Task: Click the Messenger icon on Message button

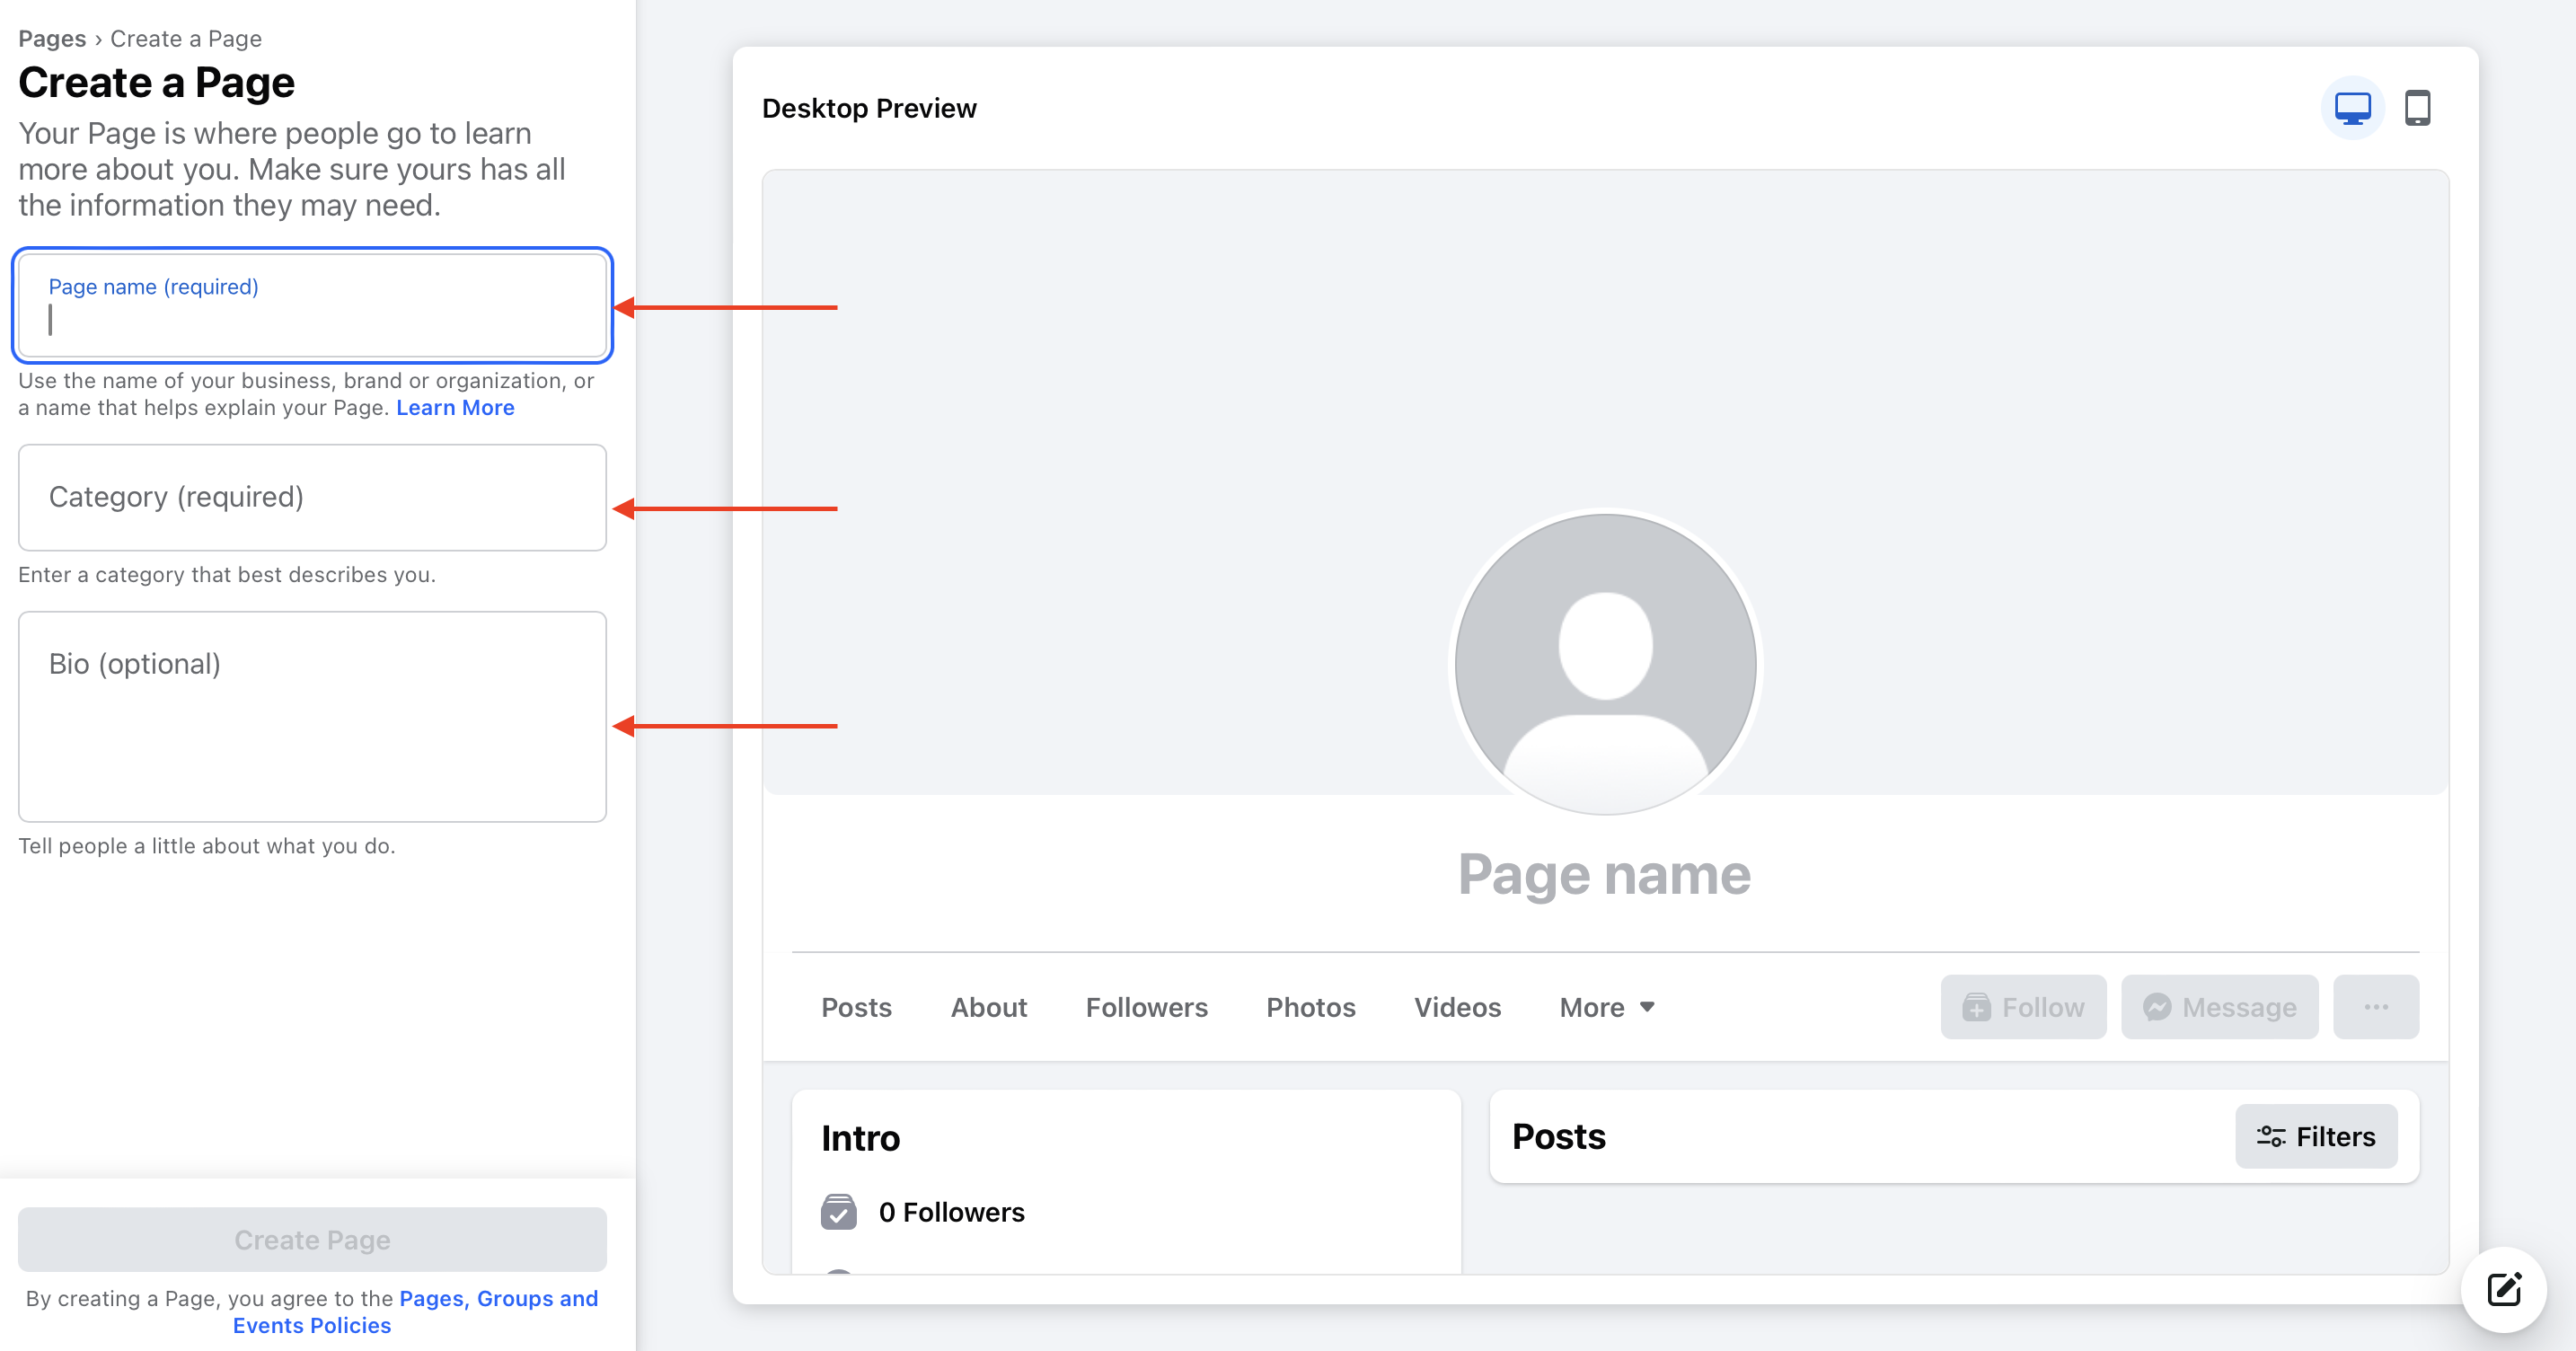Action: [x=2157, y=1007]
